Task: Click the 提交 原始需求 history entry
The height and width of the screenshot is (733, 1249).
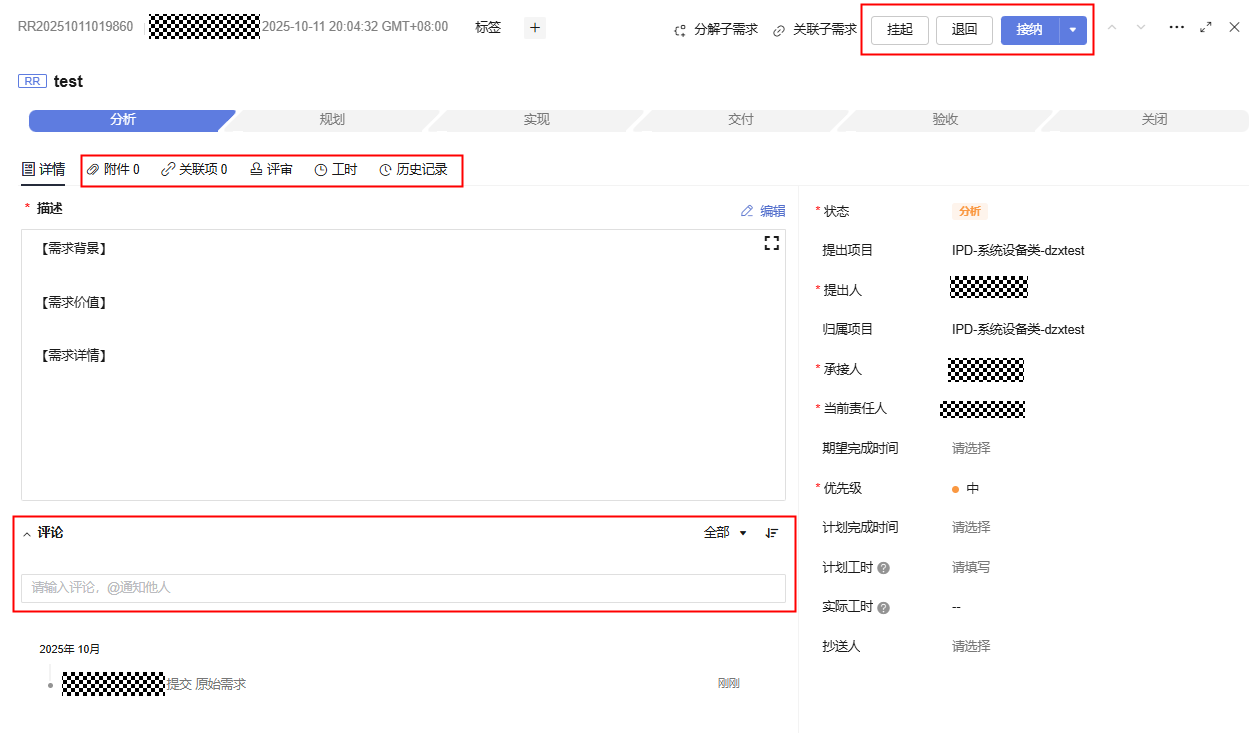Action: click(206, 684)
